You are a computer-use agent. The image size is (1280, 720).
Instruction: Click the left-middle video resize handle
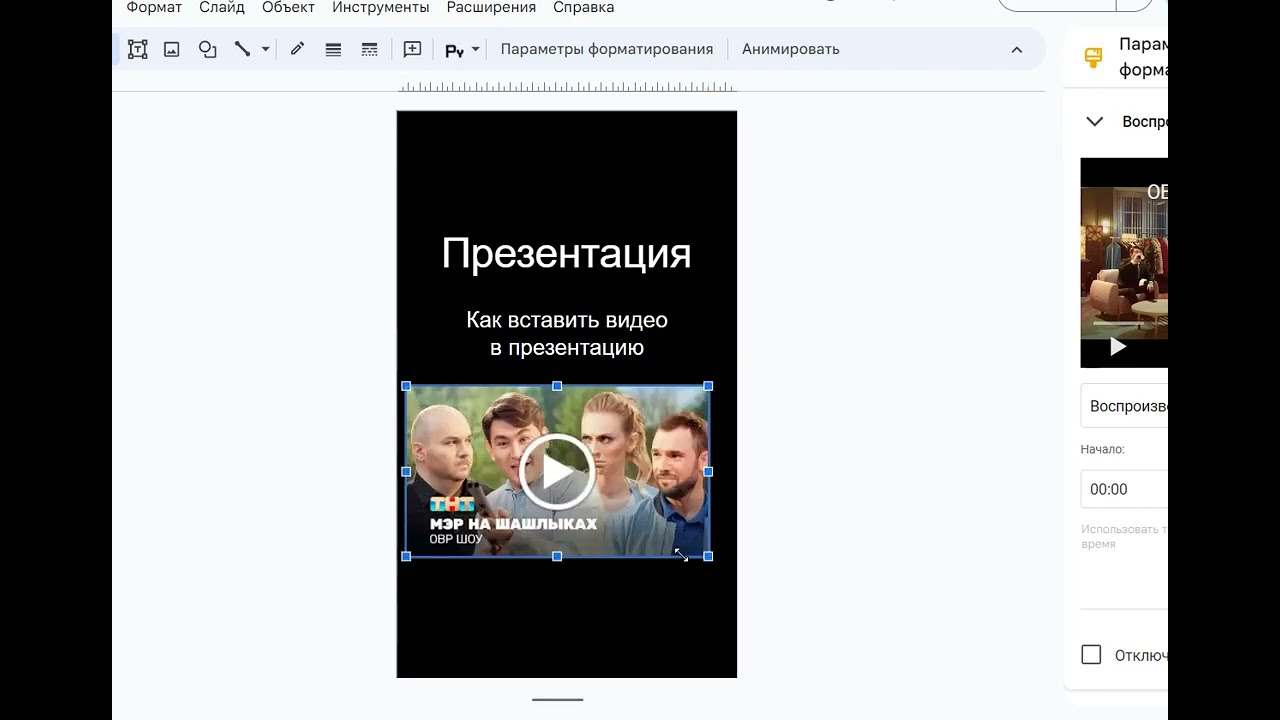click(x=406, y=471)
